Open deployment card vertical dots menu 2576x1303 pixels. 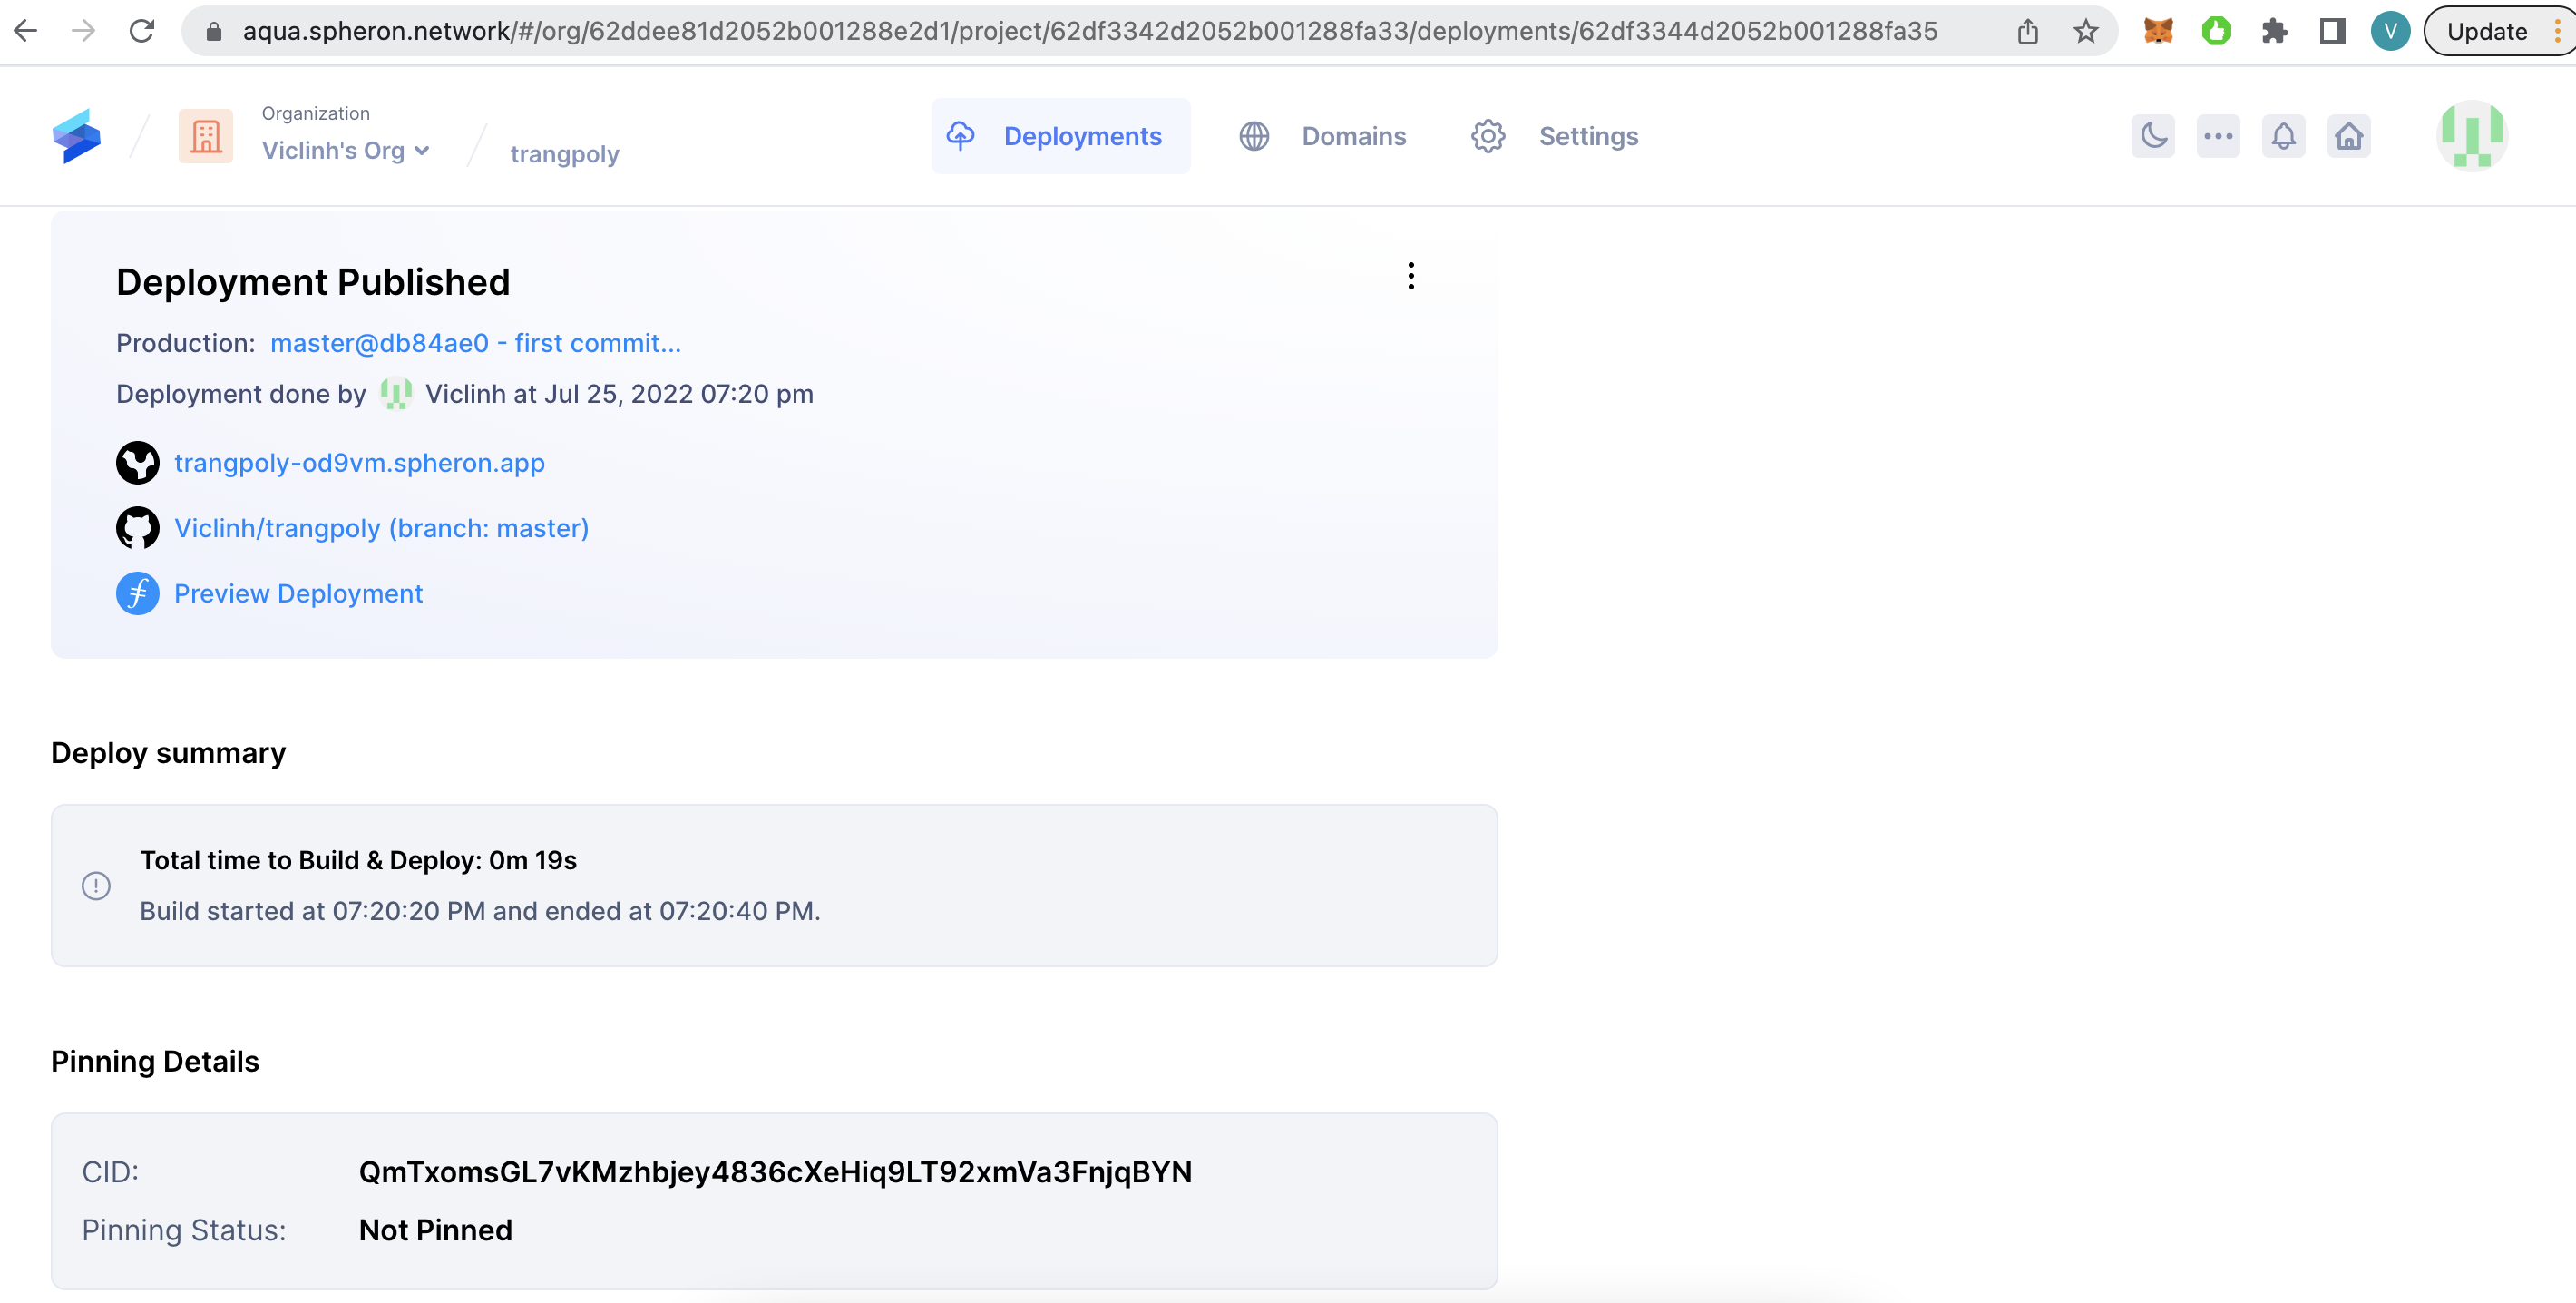pos(1410,276)
